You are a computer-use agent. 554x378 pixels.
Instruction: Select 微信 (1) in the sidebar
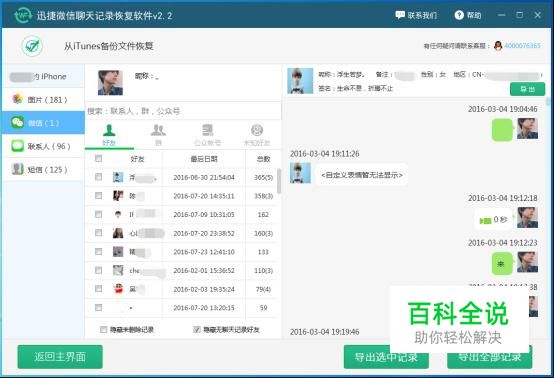tap(43, 123)
